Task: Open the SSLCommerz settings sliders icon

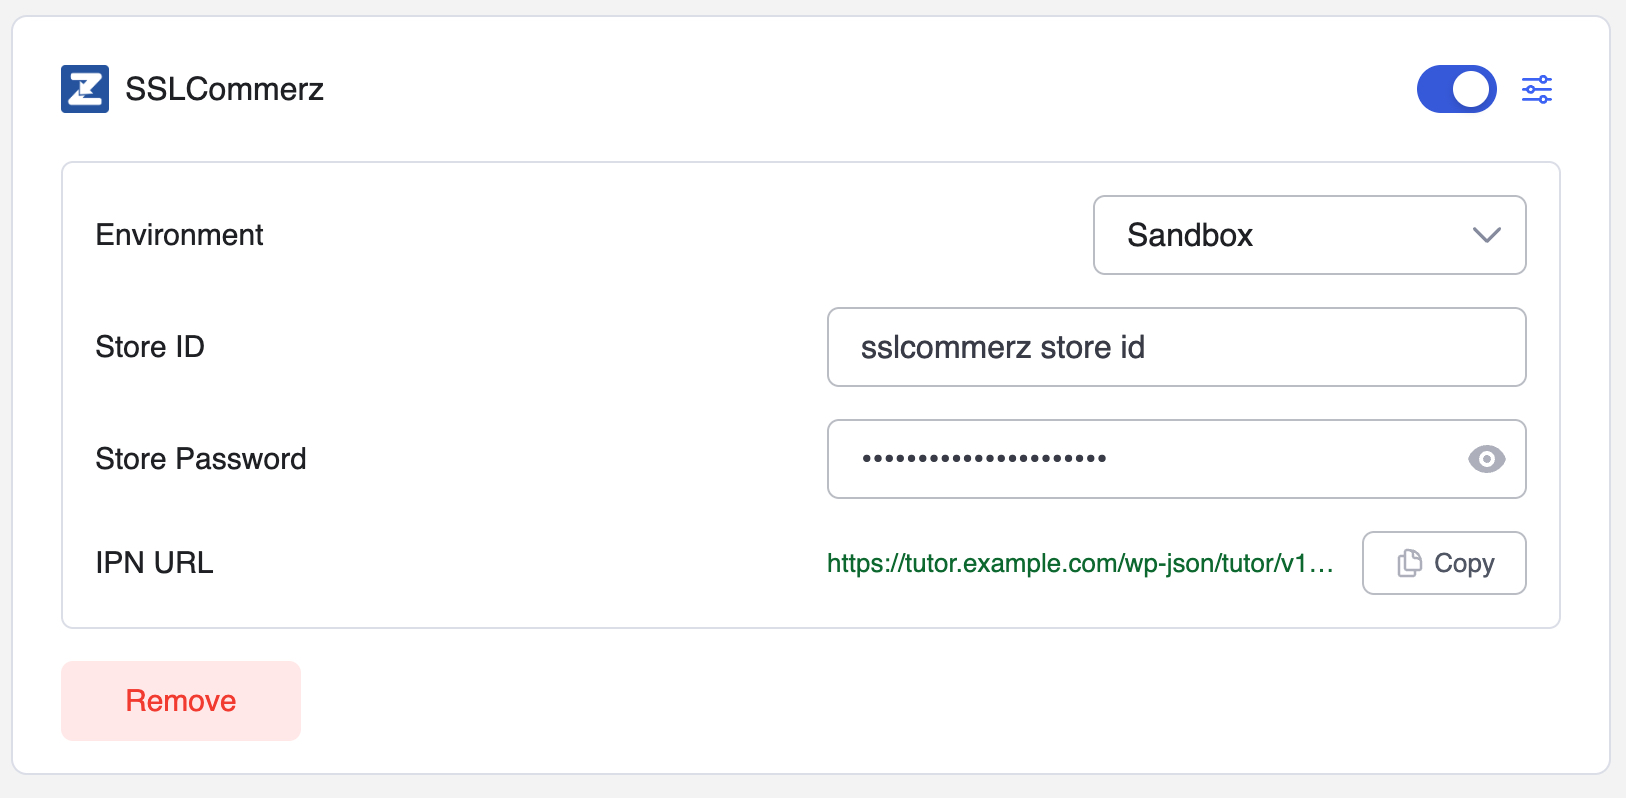Action: coord(1536,89)
